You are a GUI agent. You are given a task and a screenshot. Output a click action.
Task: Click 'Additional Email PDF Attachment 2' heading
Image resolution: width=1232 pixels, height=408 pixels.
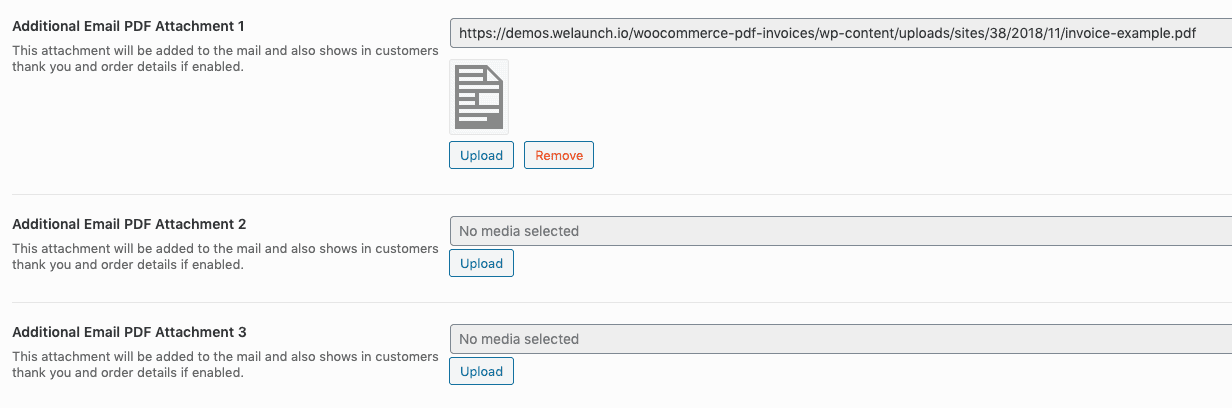click(129, 224)
